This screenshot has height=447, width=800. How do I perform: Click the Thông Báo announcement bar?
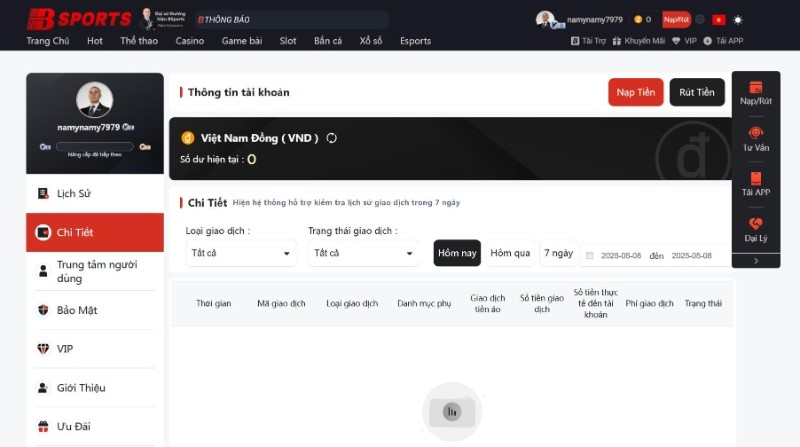(x=291, y=20)
